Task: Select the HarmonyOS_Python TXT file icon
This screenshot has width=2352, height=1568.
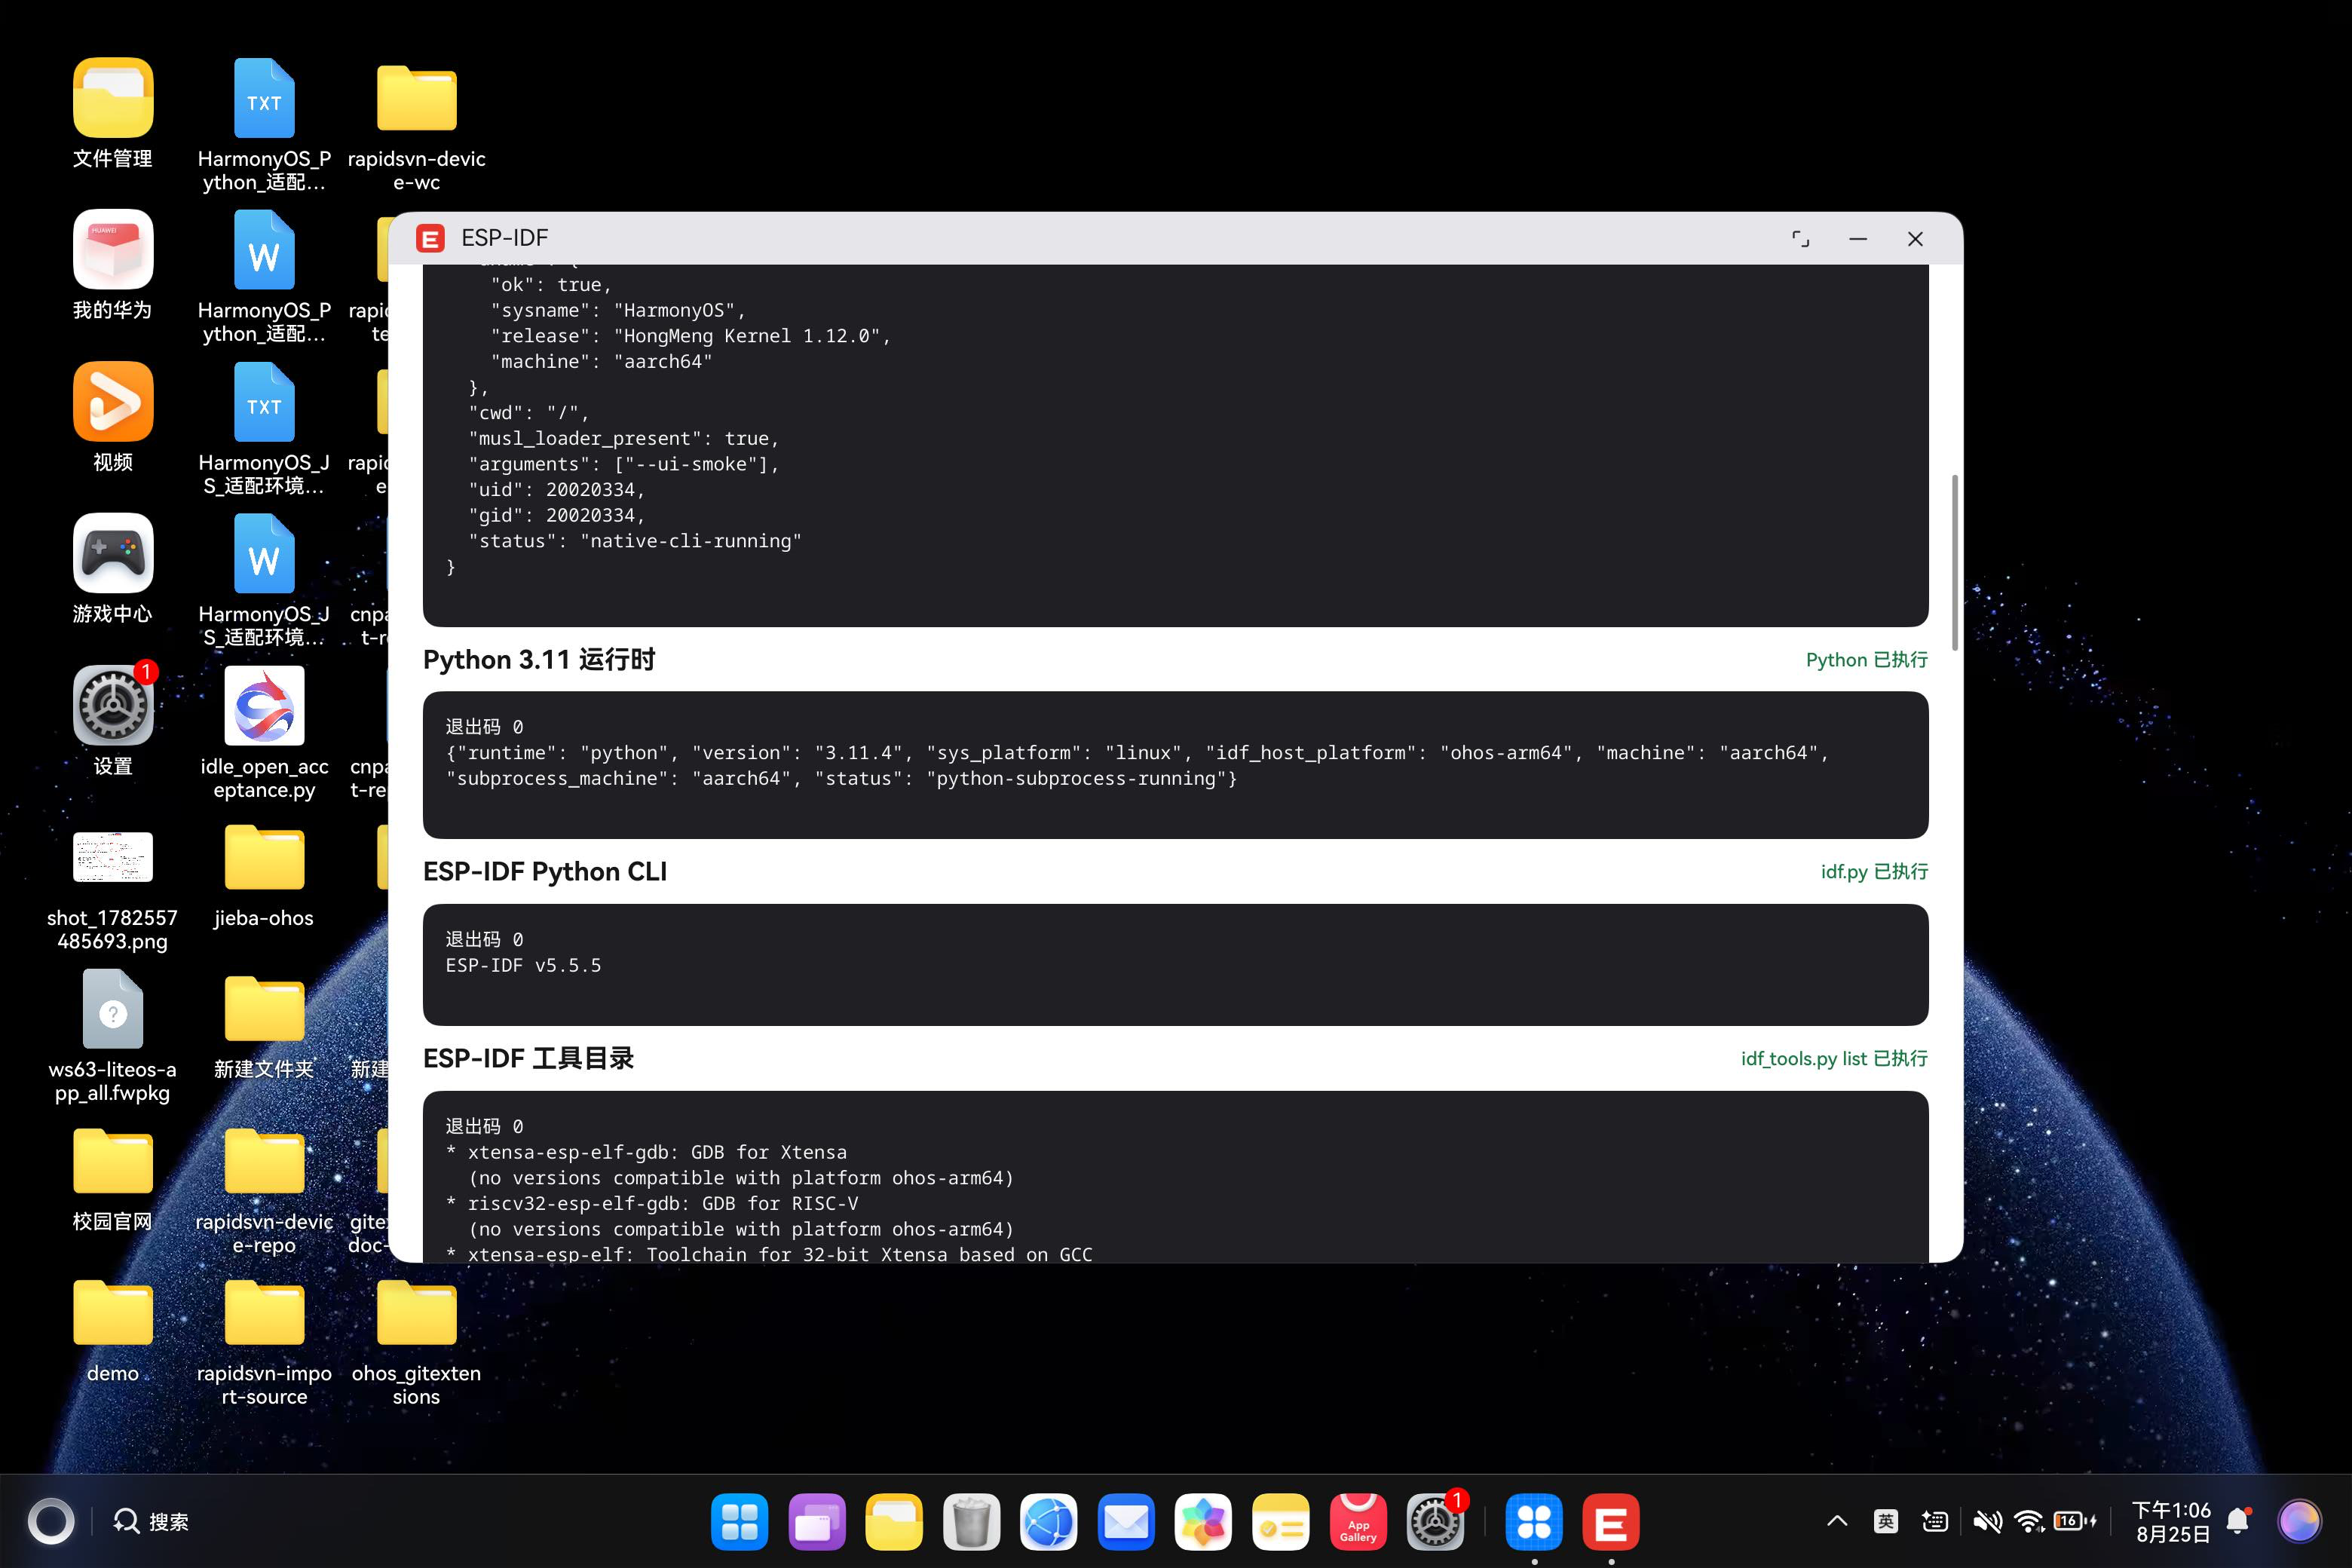Action: point(264,97)
